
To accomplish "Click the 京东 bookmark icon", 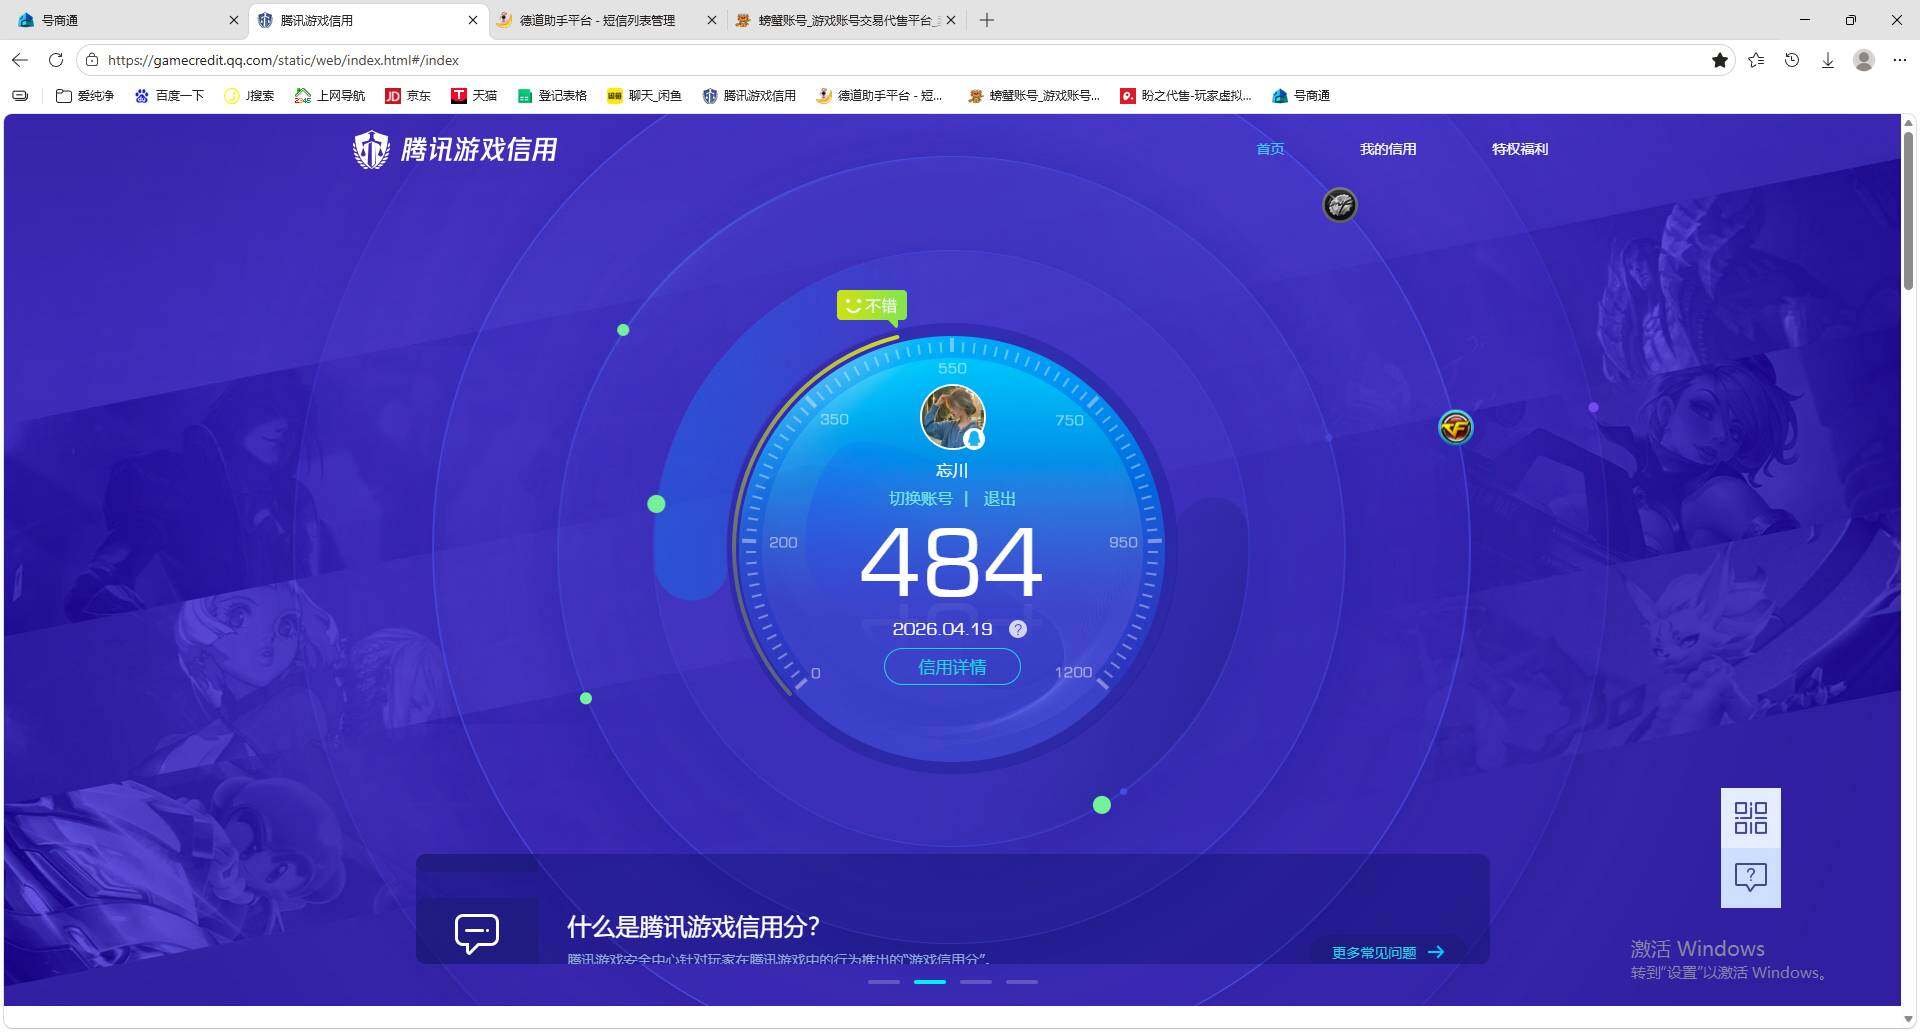I will [394, 95].
